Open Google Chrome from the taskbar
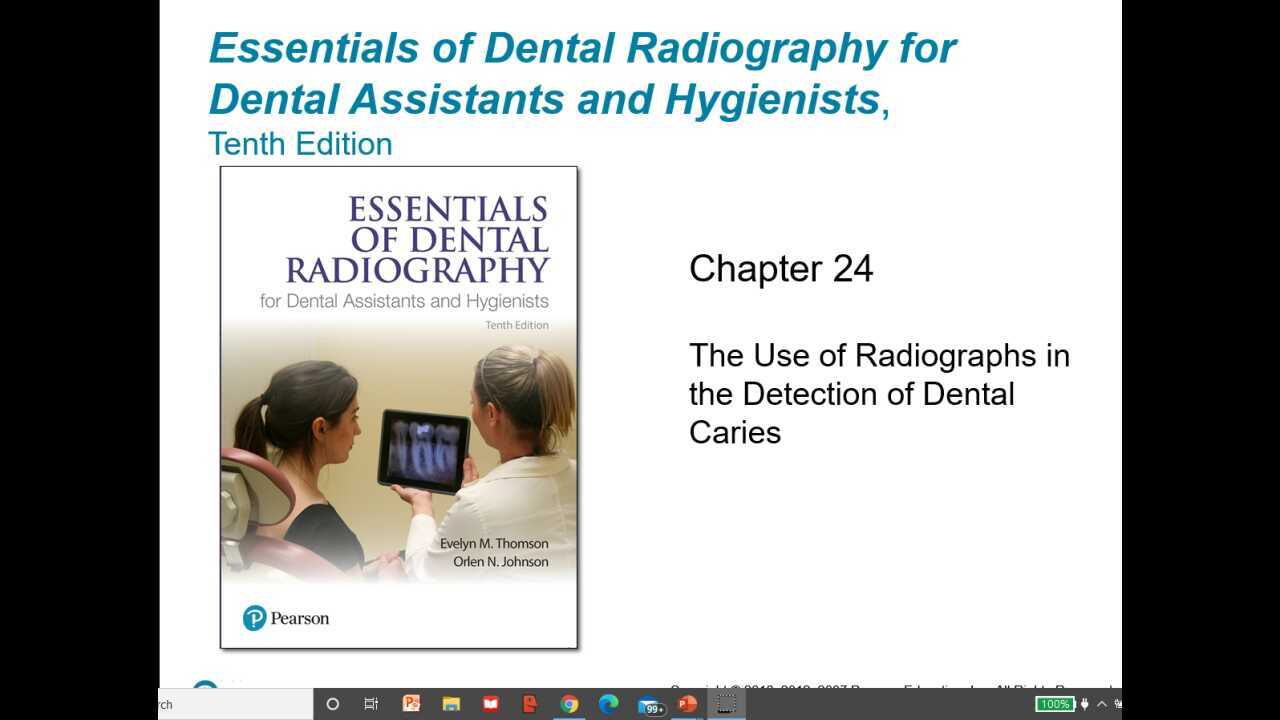Viewport: 1280px width, 720px height. pyautogui.click(x=570, y=704)
